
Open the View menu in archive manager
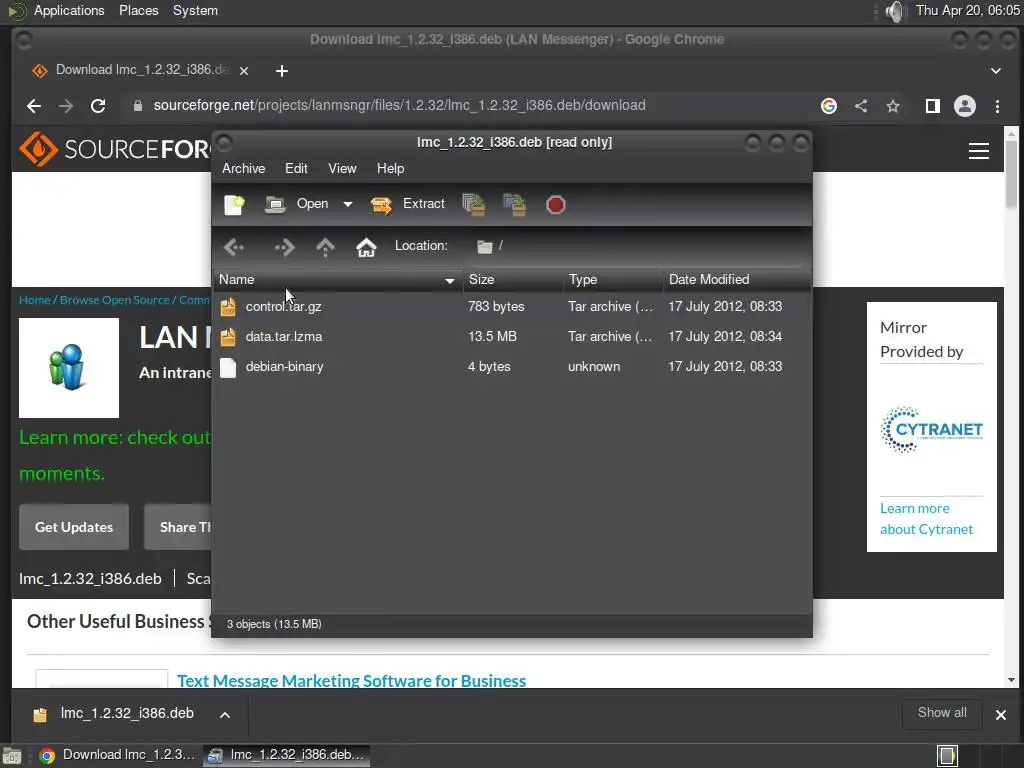pos(342,168)
